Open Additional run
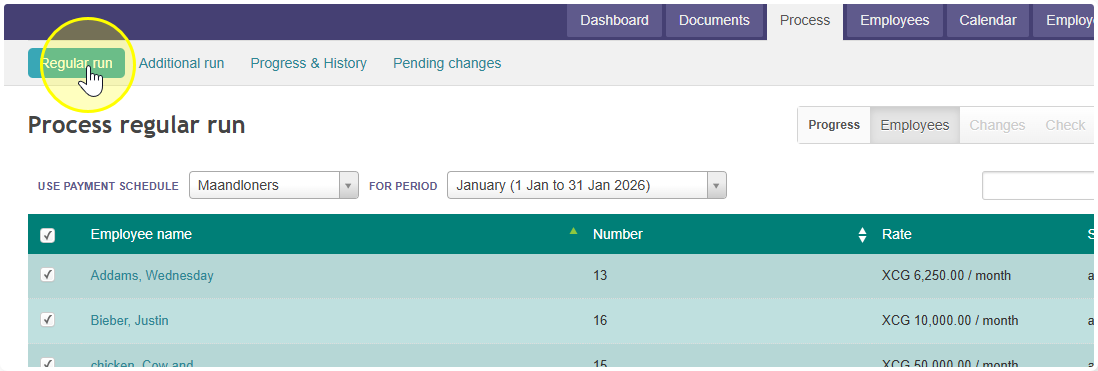Viewport: 1098px width, 371px height. point(181,63)
